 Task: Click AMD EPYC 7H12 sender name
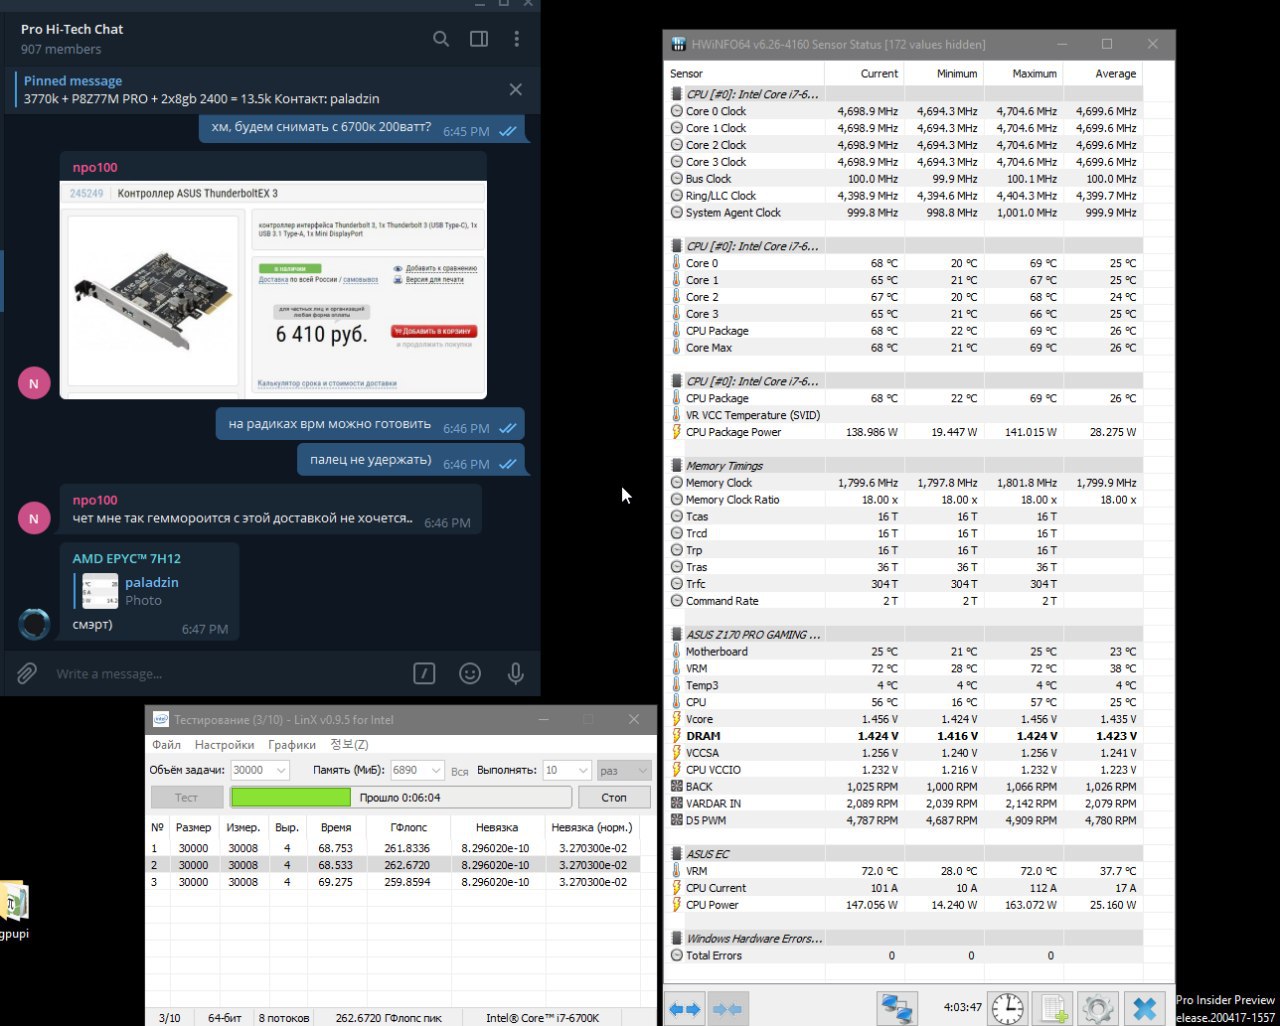pyautogui.click(x=126, y=558)
